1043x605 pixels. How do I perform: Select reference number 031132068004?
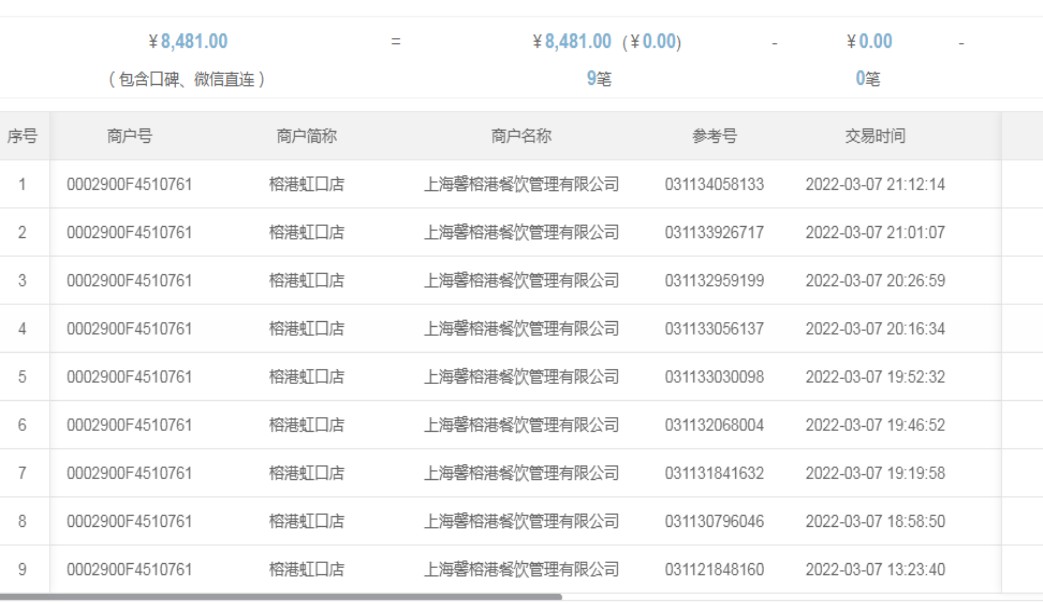pos(714,425)
